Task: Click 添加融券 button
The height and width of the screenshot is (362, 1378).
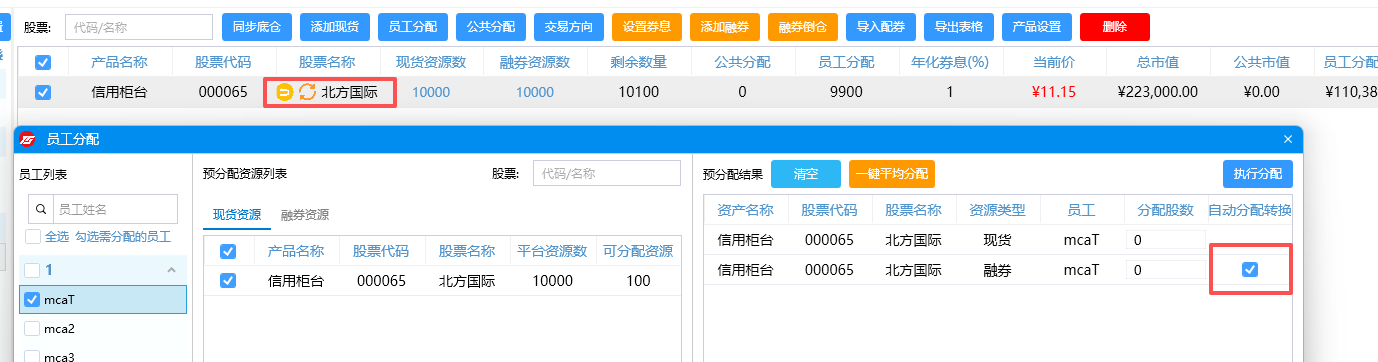Action: 725,27
